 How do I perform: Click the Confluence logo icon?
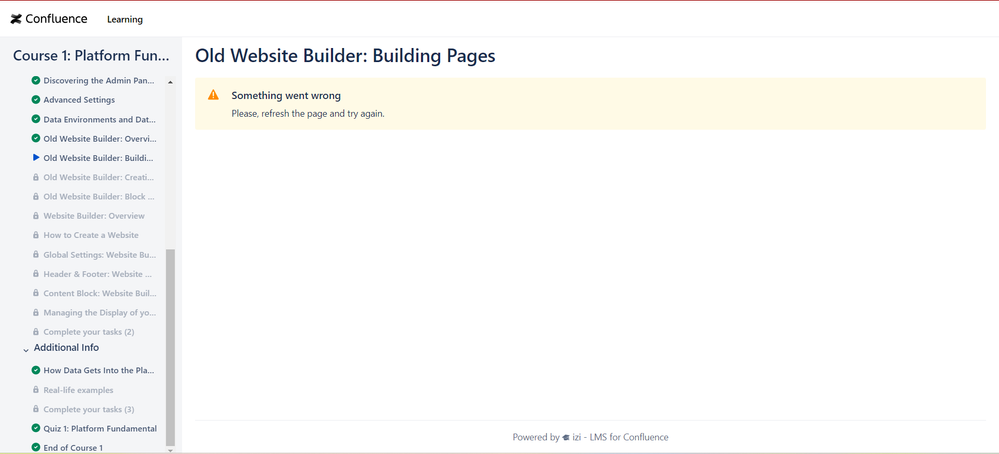(16, 19)
